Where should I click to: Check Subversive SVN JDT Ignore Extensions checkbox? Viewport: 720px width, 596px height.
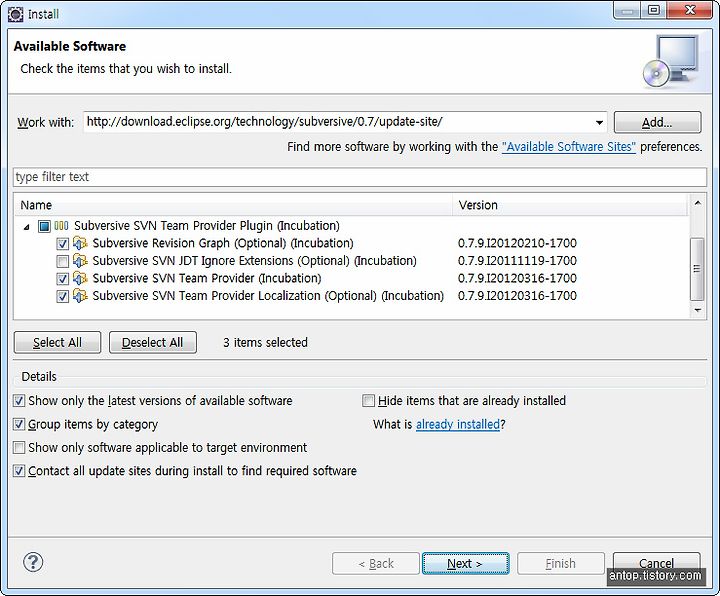click(x=62, y=261)
